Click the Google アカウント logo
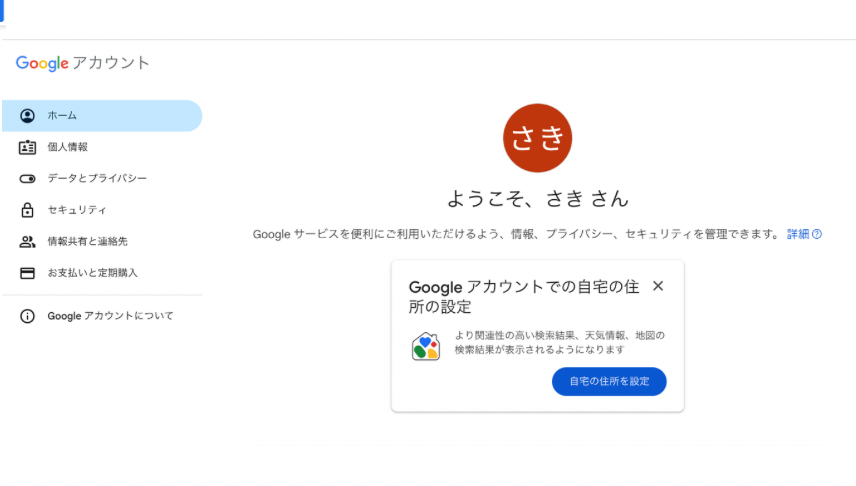 (x=82, y=63)
